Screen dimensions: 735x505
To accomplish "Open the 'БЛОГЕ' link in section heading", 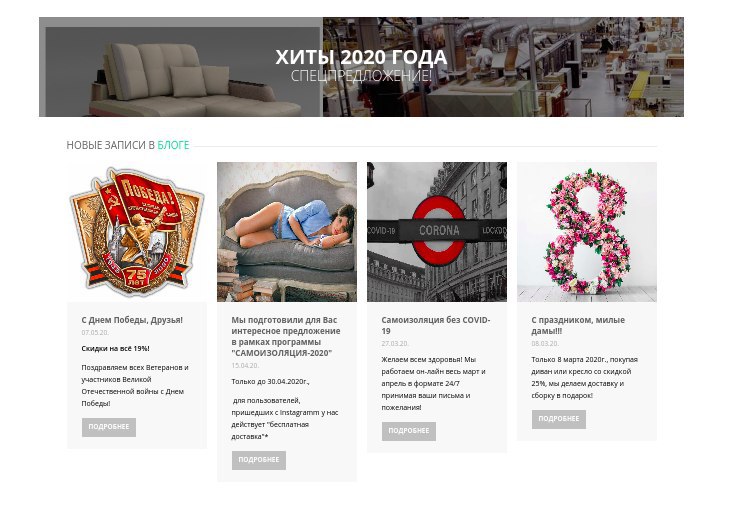I will pos(173,145).
